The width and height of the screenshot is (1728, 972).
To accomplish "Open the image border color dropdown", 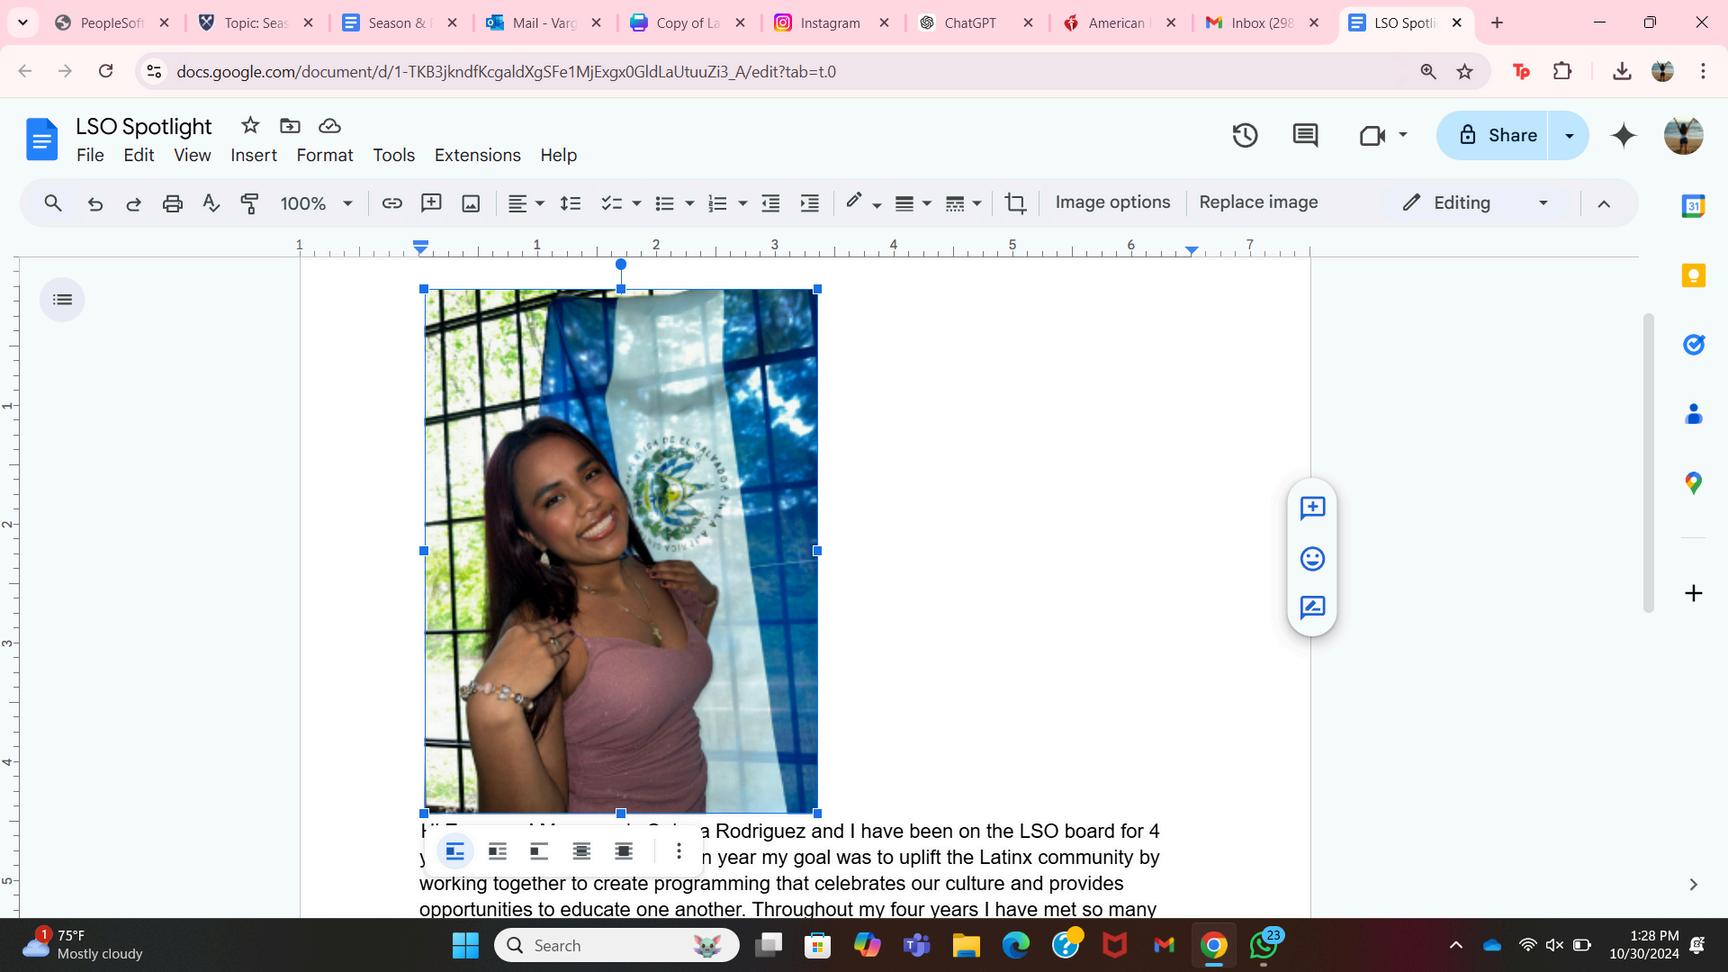I will tap(862, 203).
